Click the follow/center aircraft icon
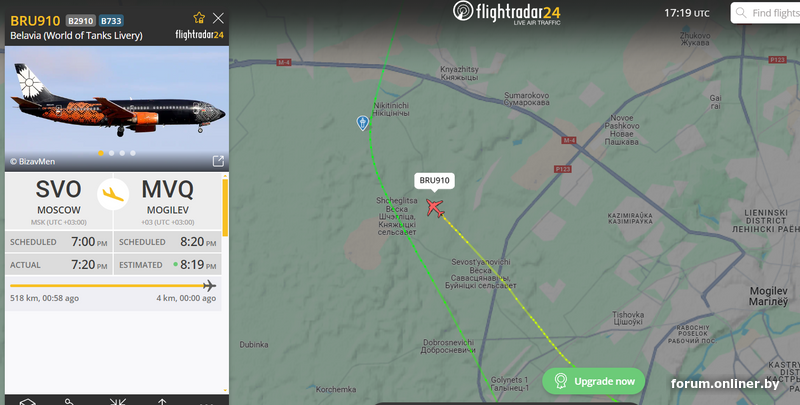 click(x=118, y=402)
